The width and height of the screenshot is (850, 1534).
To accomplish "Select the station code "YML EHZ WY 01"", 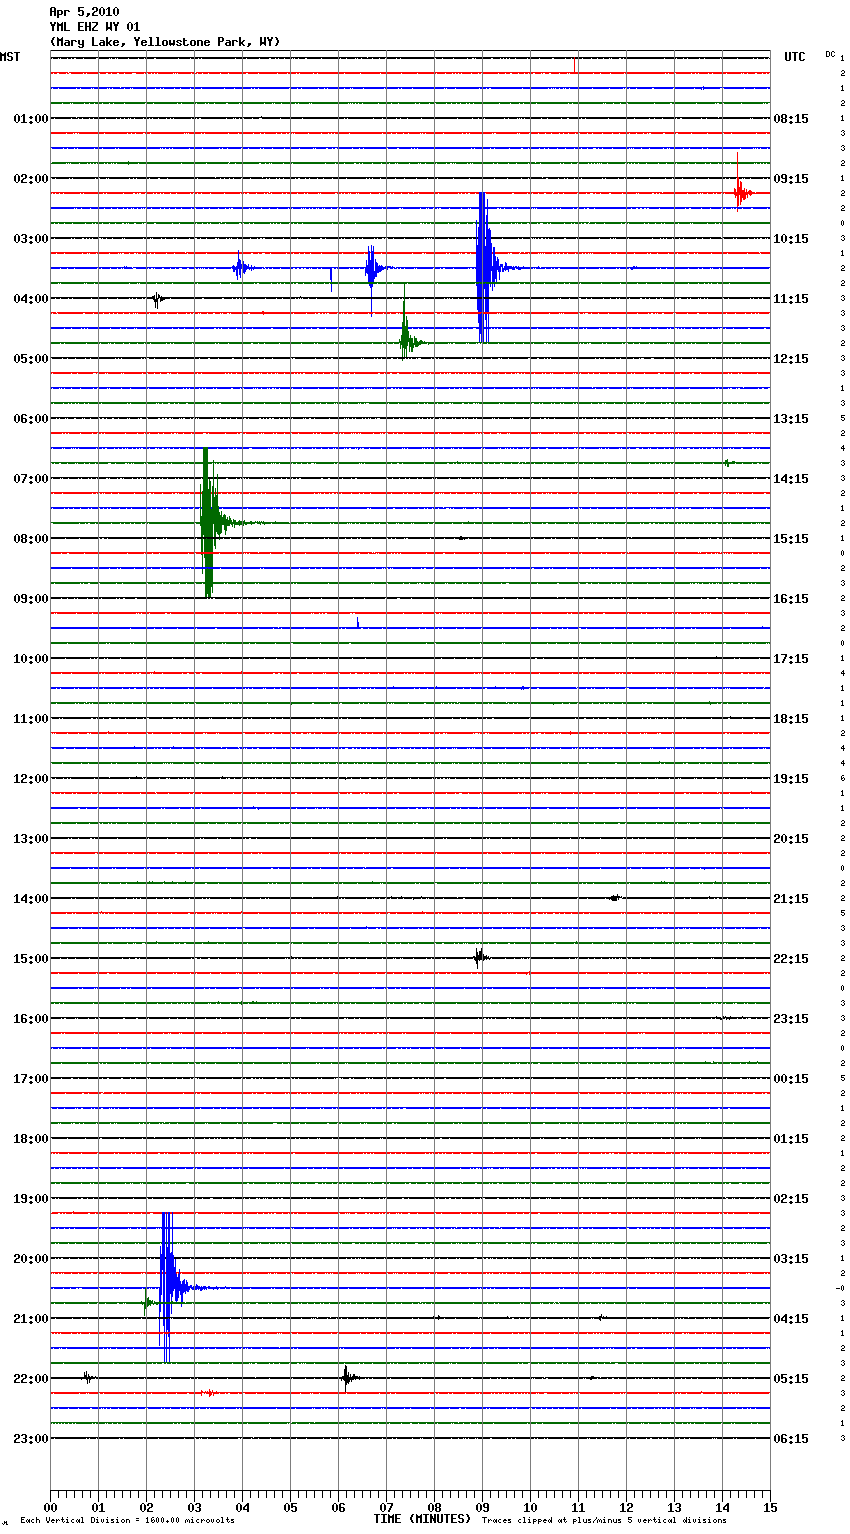I will click(95, 27).
